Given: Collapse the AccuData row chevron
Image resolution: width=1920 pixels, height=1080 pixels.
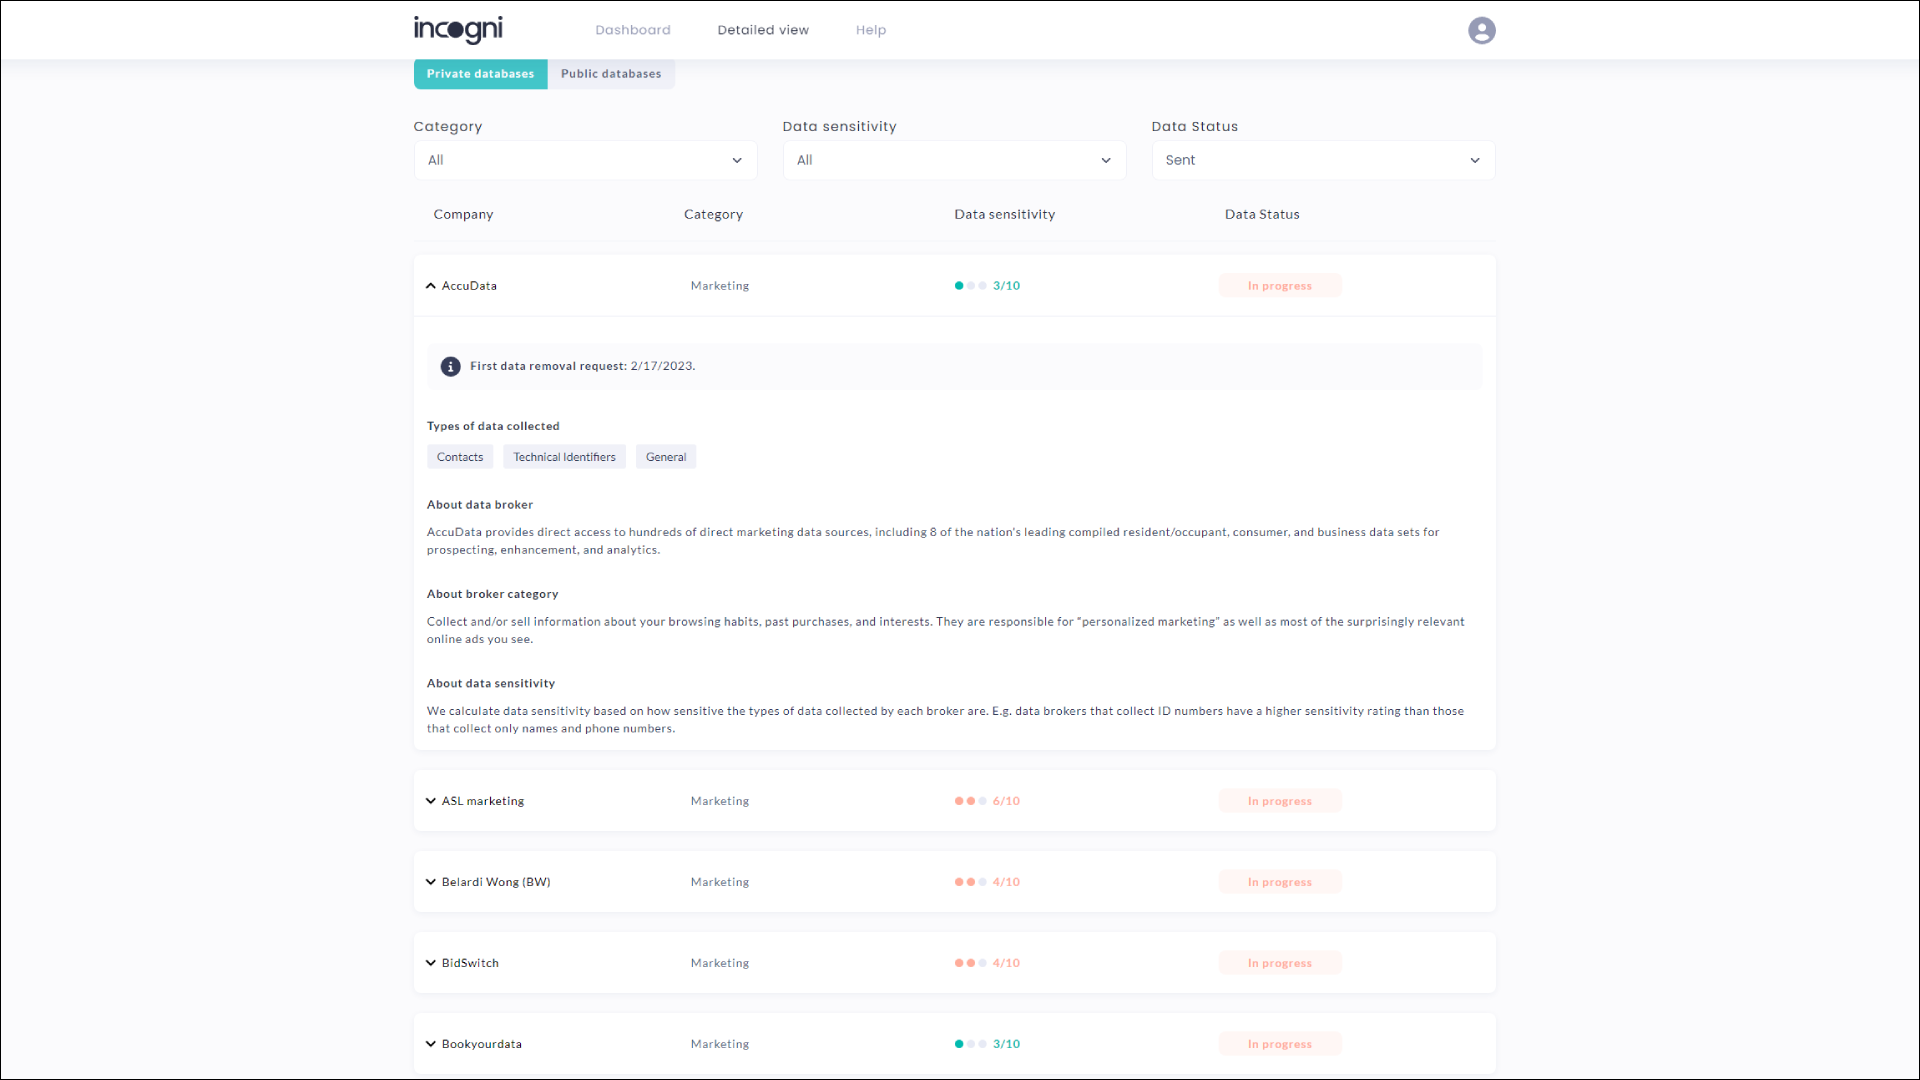Looking at the screenshot, I should coord(431,286).
